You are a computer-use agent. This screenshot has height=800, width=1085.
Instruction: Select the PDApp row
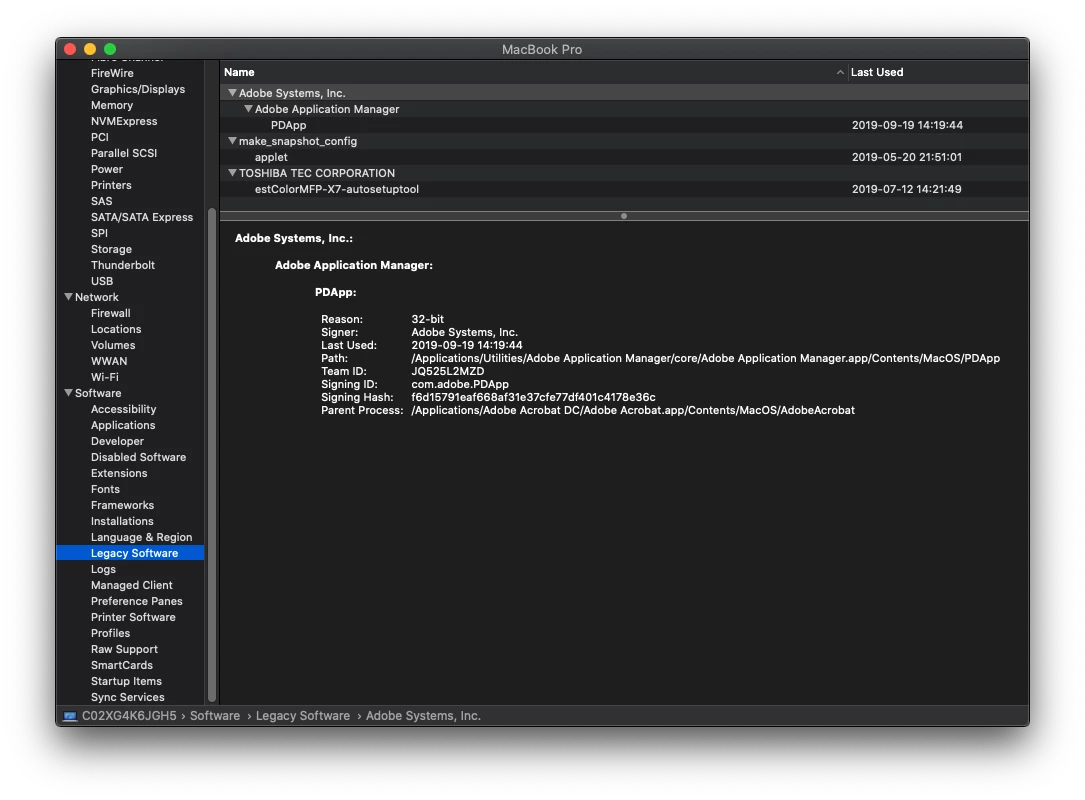[624, 125]
